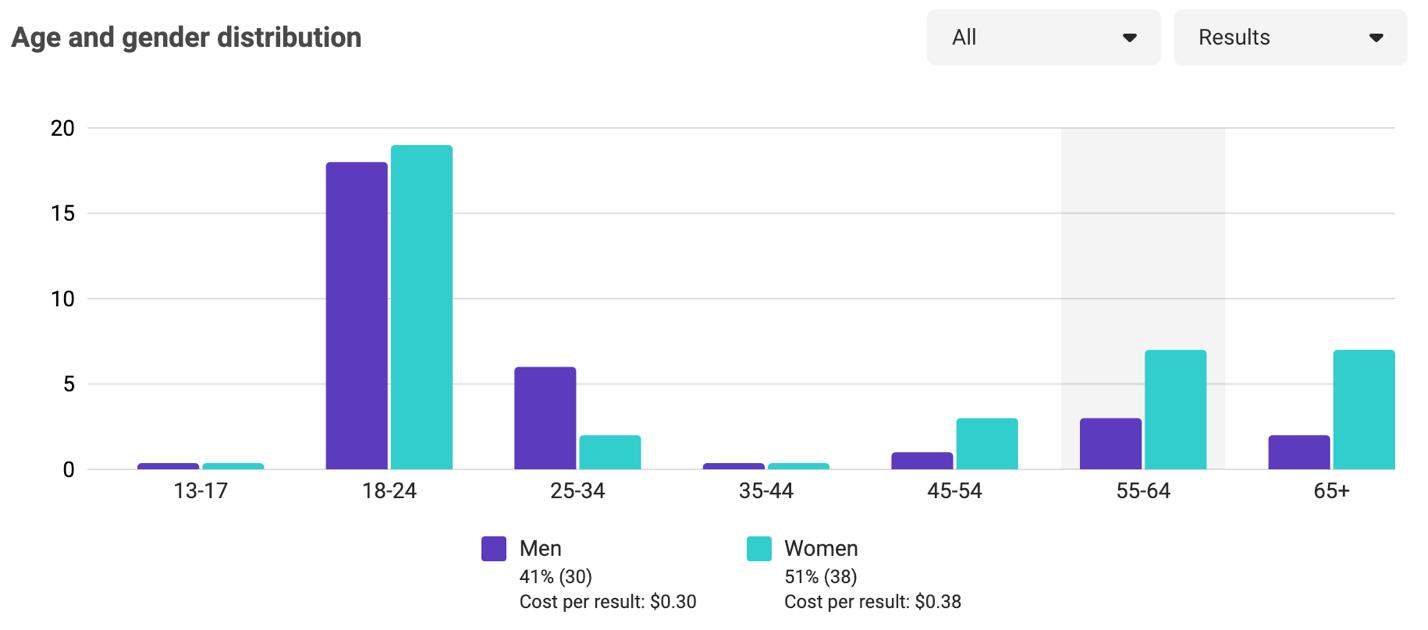Select the women 65+ bar
Viewport: 1428px width, 630px height.
point(1363,410)
